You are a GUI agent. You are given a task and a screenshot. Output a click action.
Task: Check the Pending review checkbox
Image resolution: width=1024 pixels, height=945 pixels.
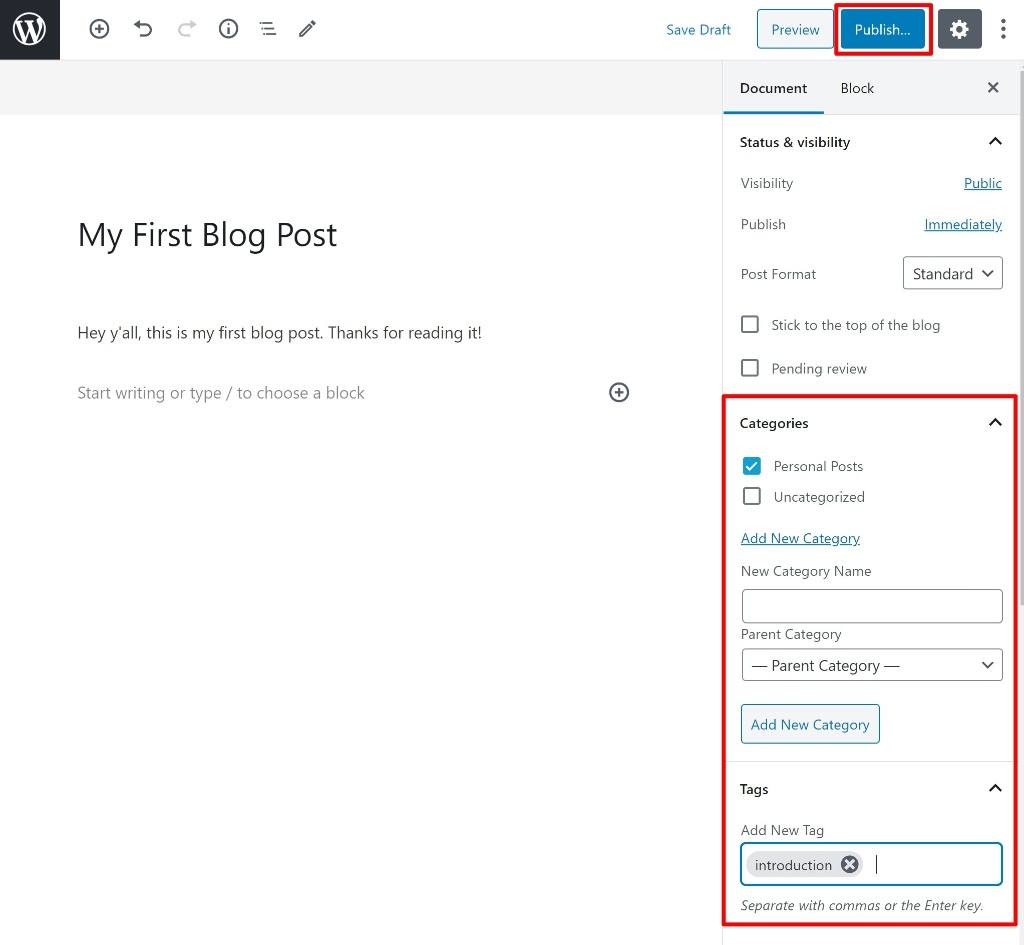coord(750,368)
